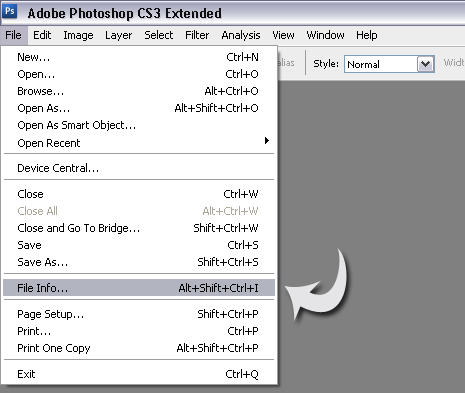Open File Info... dialog
This screenshot has height=393, width=465.
coord(139,288)
